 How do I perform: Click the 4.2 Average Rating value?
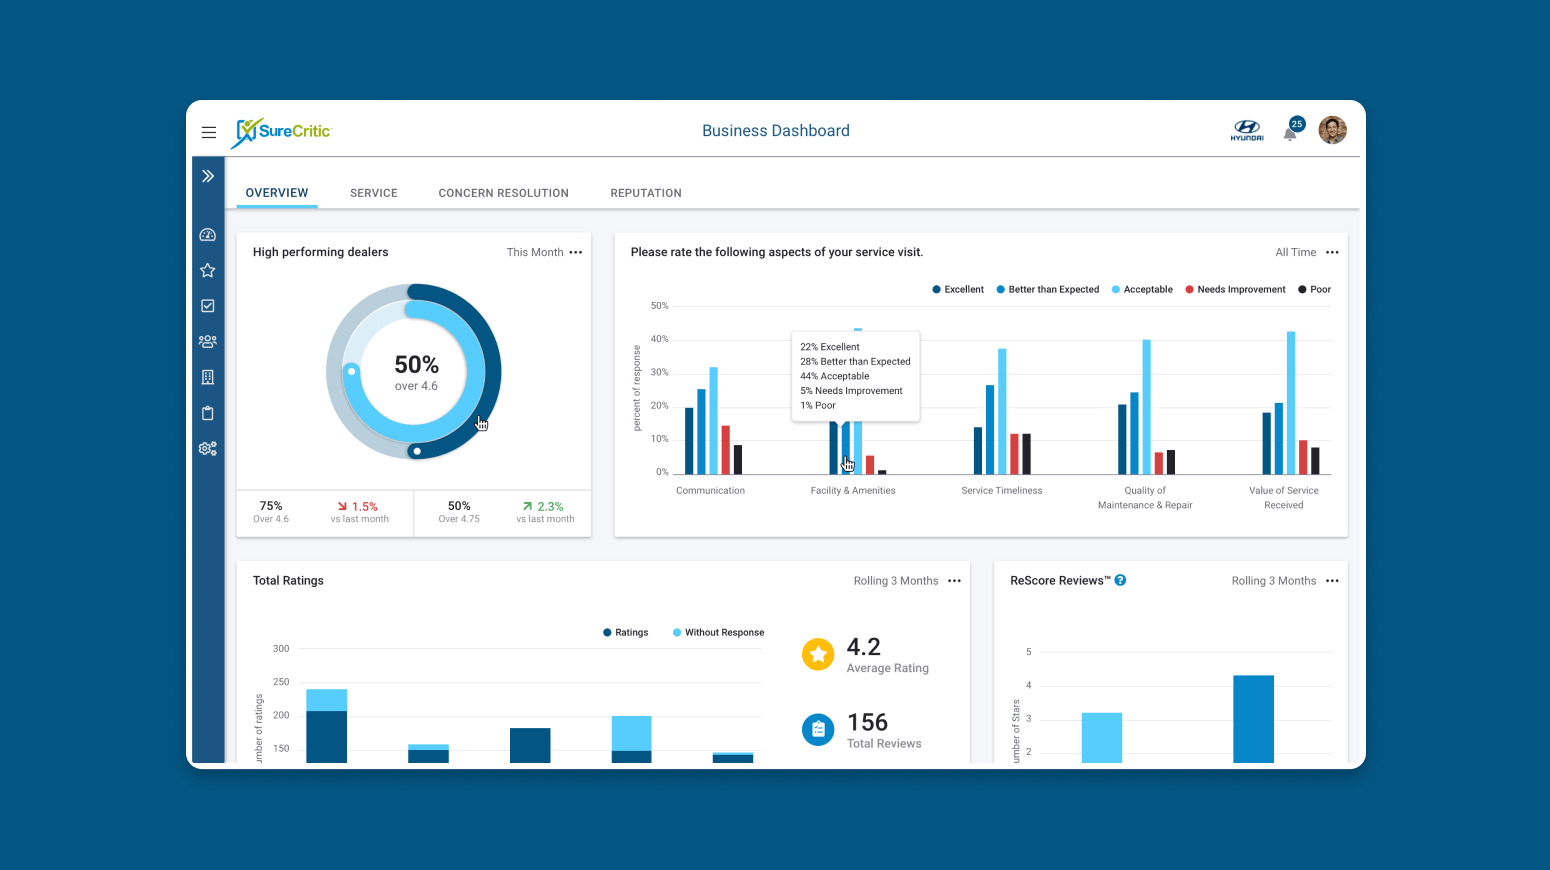[864, 647]
